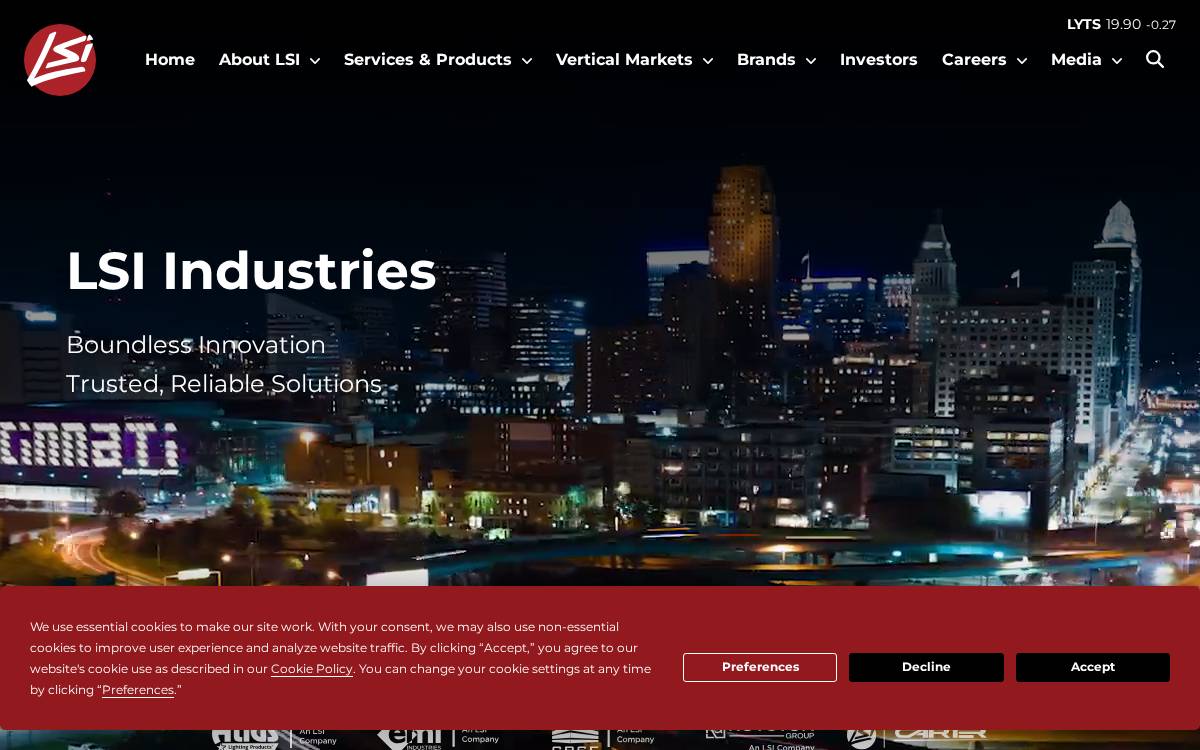Open the Careers menu

pos(974,60)
